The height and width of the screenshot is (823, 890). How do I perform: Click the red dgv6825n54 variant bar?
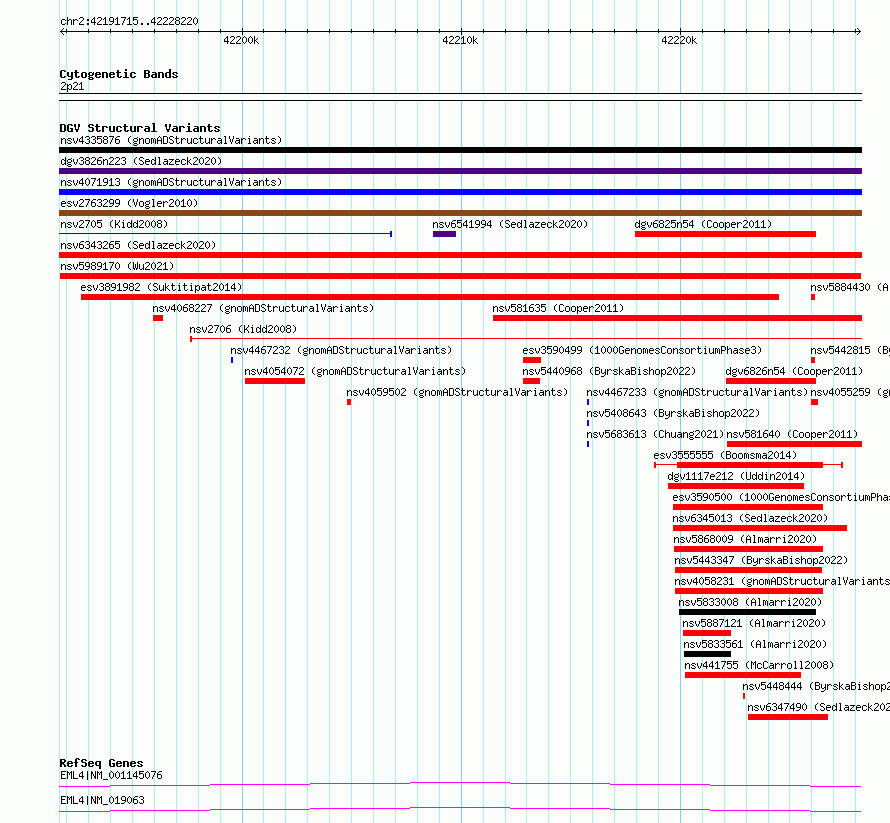click(x=725, y=234)
